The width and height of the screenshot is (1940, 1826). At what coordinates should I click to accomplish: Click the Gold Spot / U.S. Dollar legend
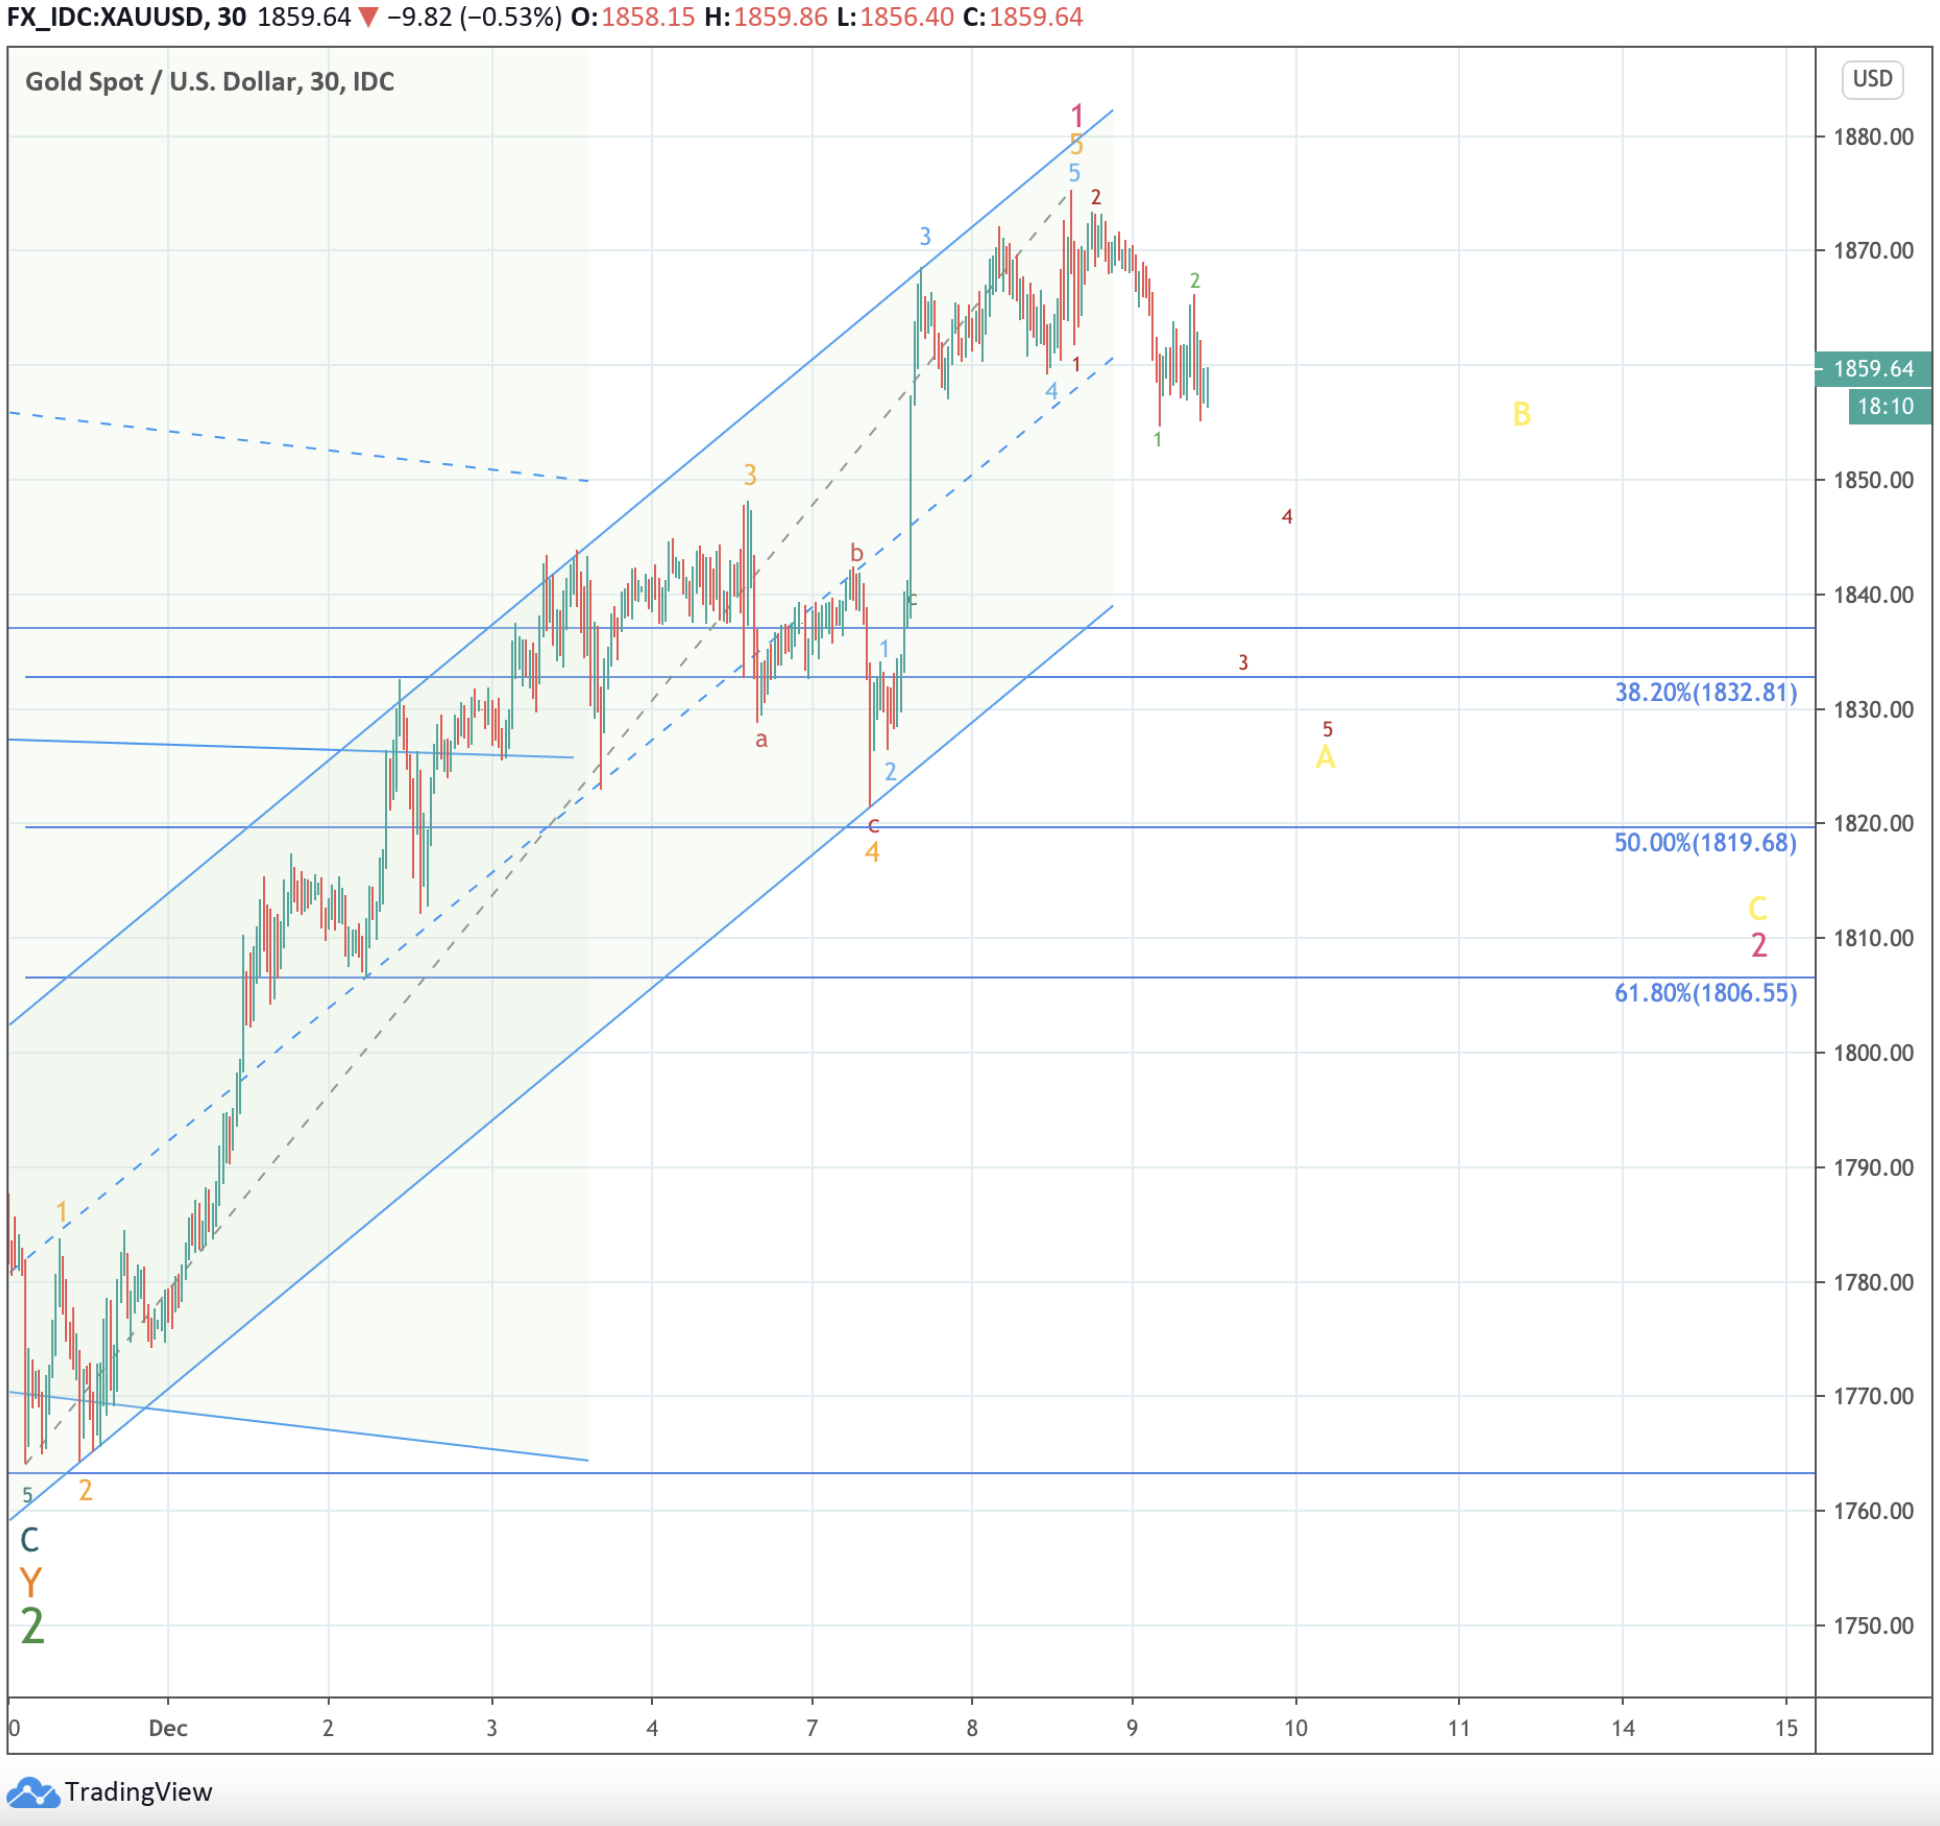pos(209,82)
